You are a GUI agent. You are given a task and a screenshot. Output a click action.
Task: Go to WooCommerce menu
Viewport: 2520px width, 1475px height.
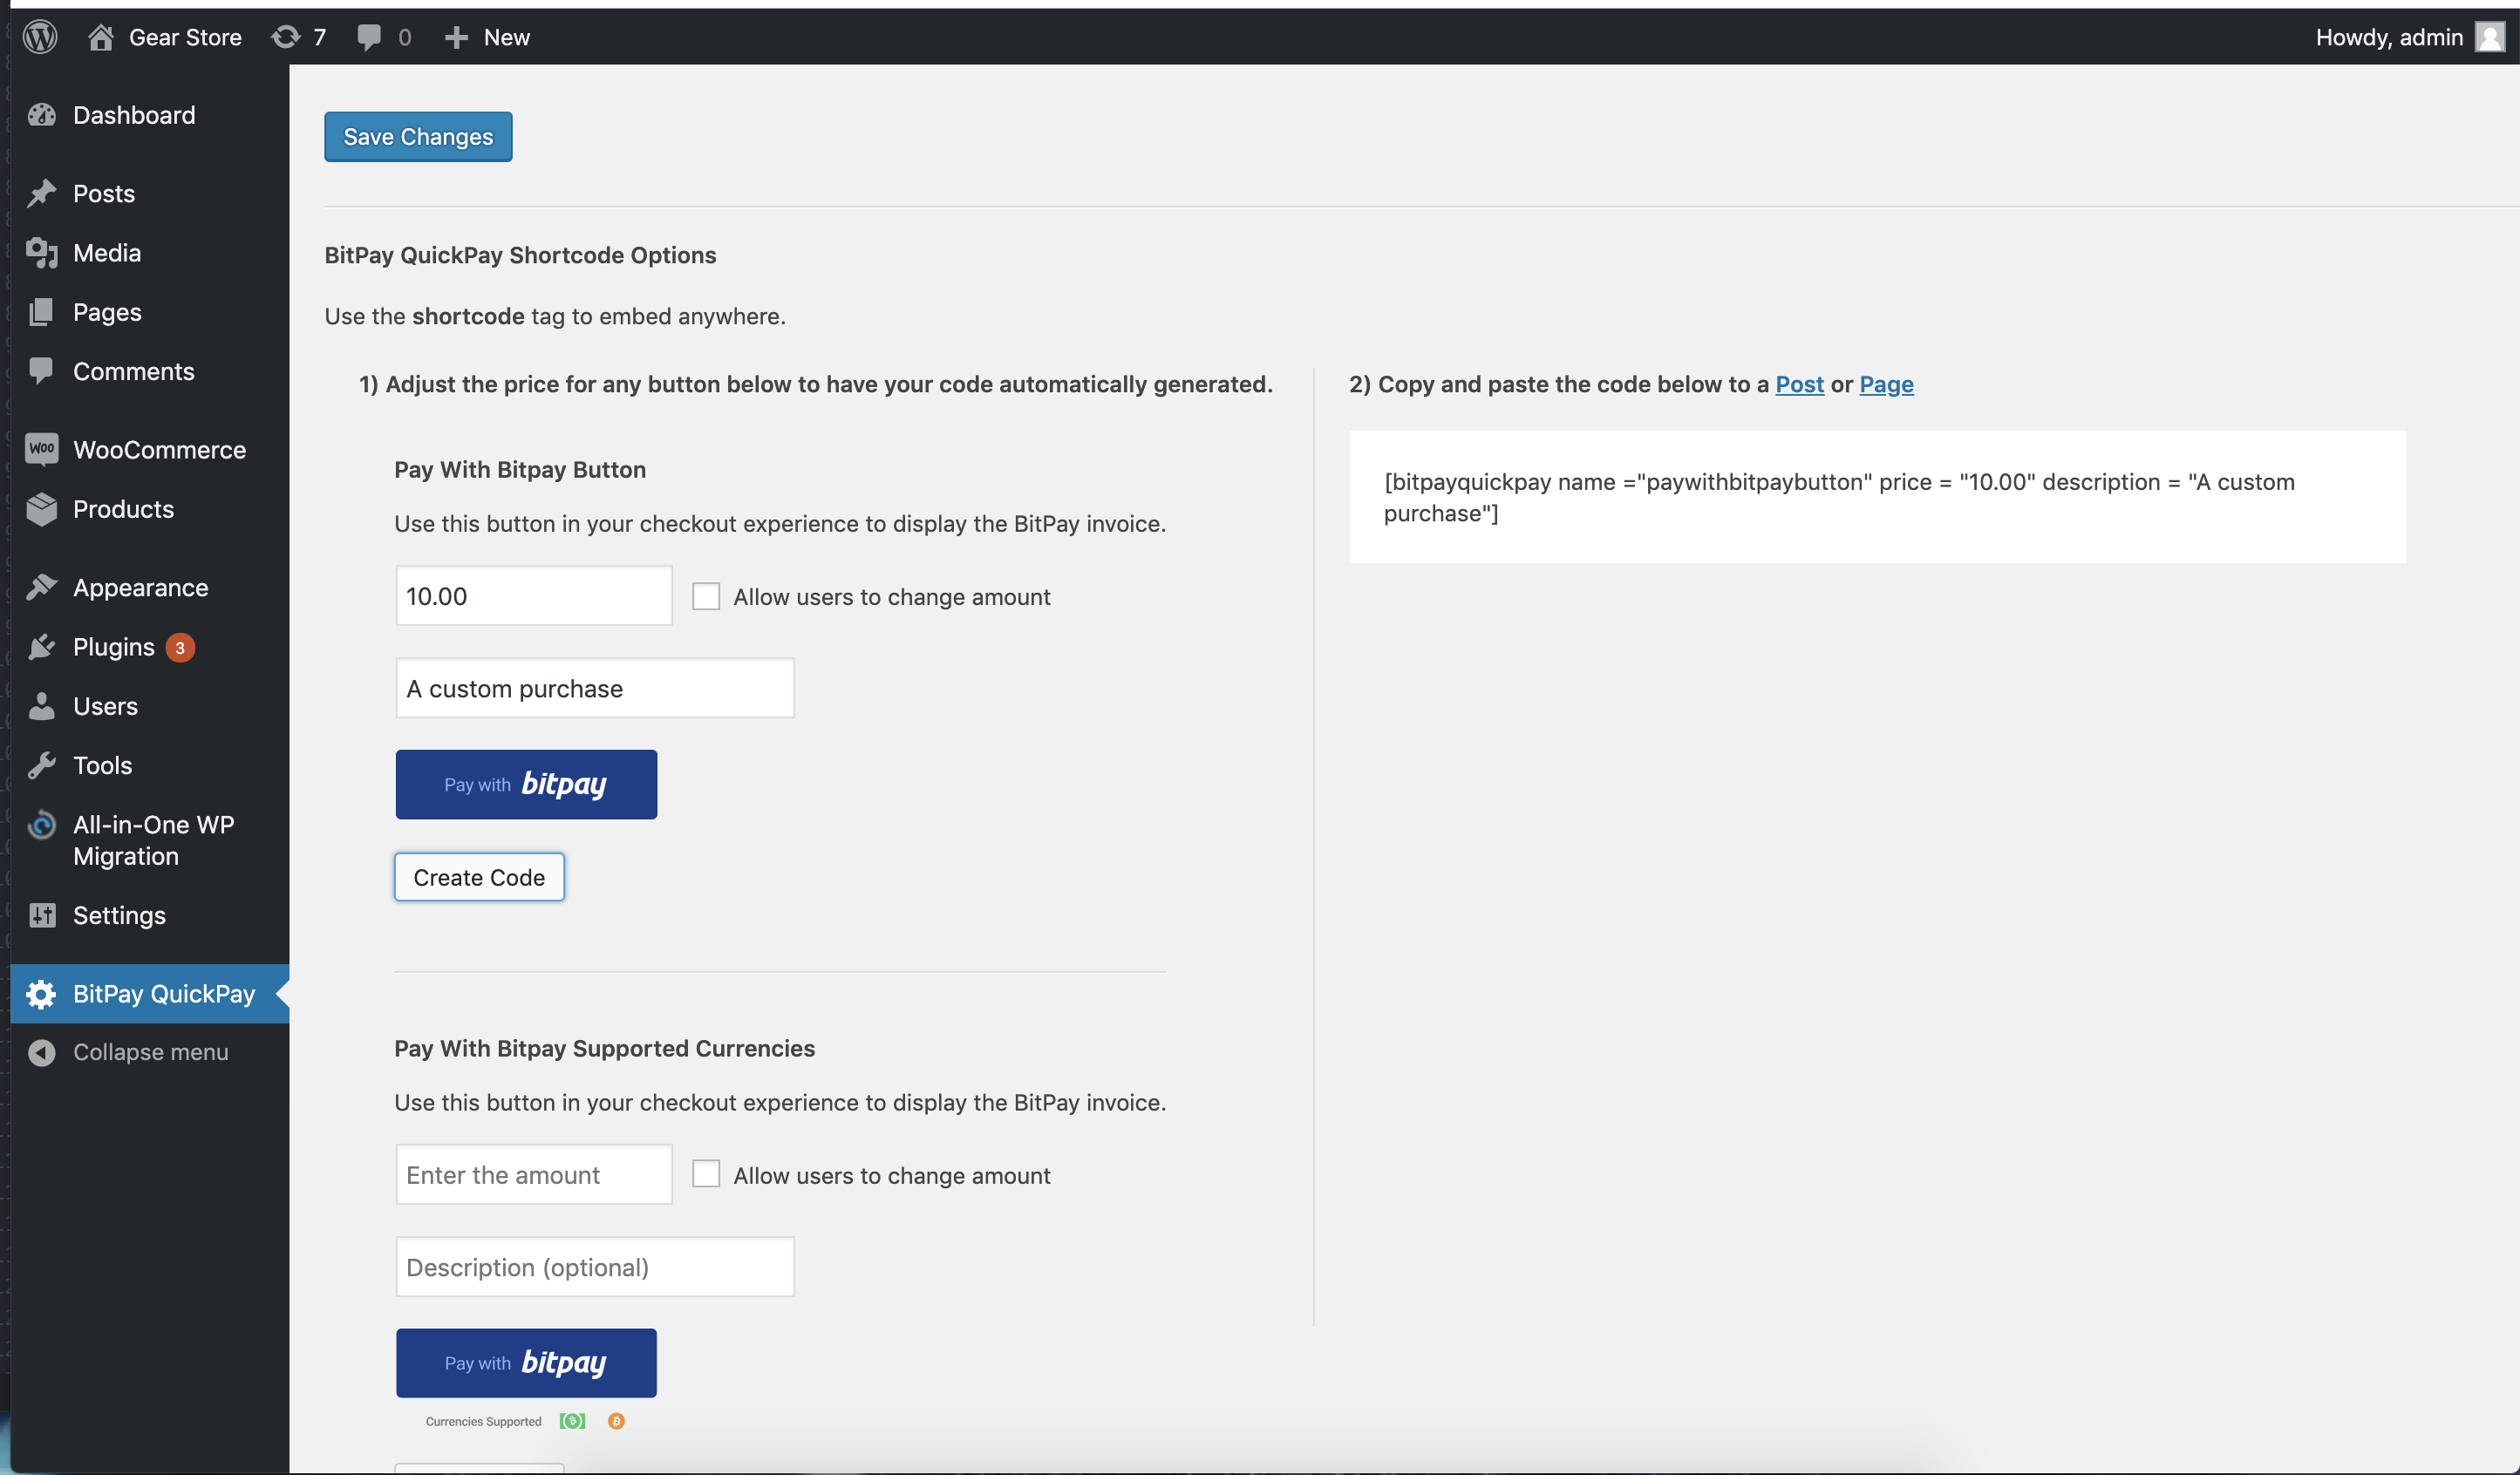click(x=159, y=449)
